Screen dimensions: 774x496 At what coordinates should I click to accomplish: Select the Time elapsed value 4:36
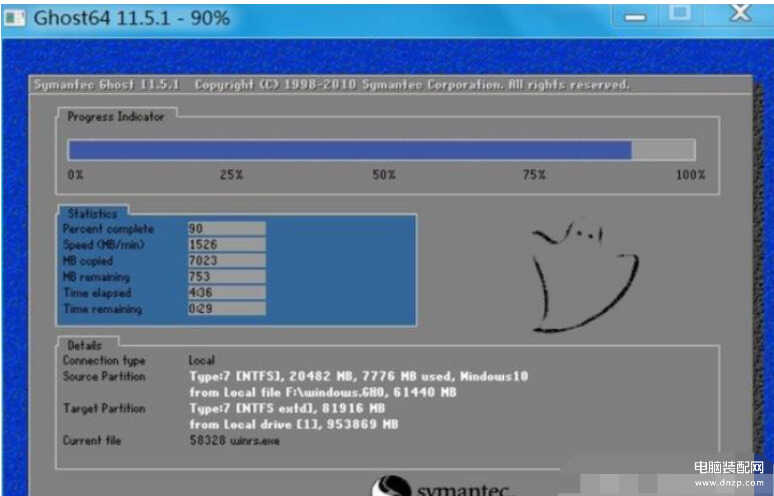coord(227,292)
